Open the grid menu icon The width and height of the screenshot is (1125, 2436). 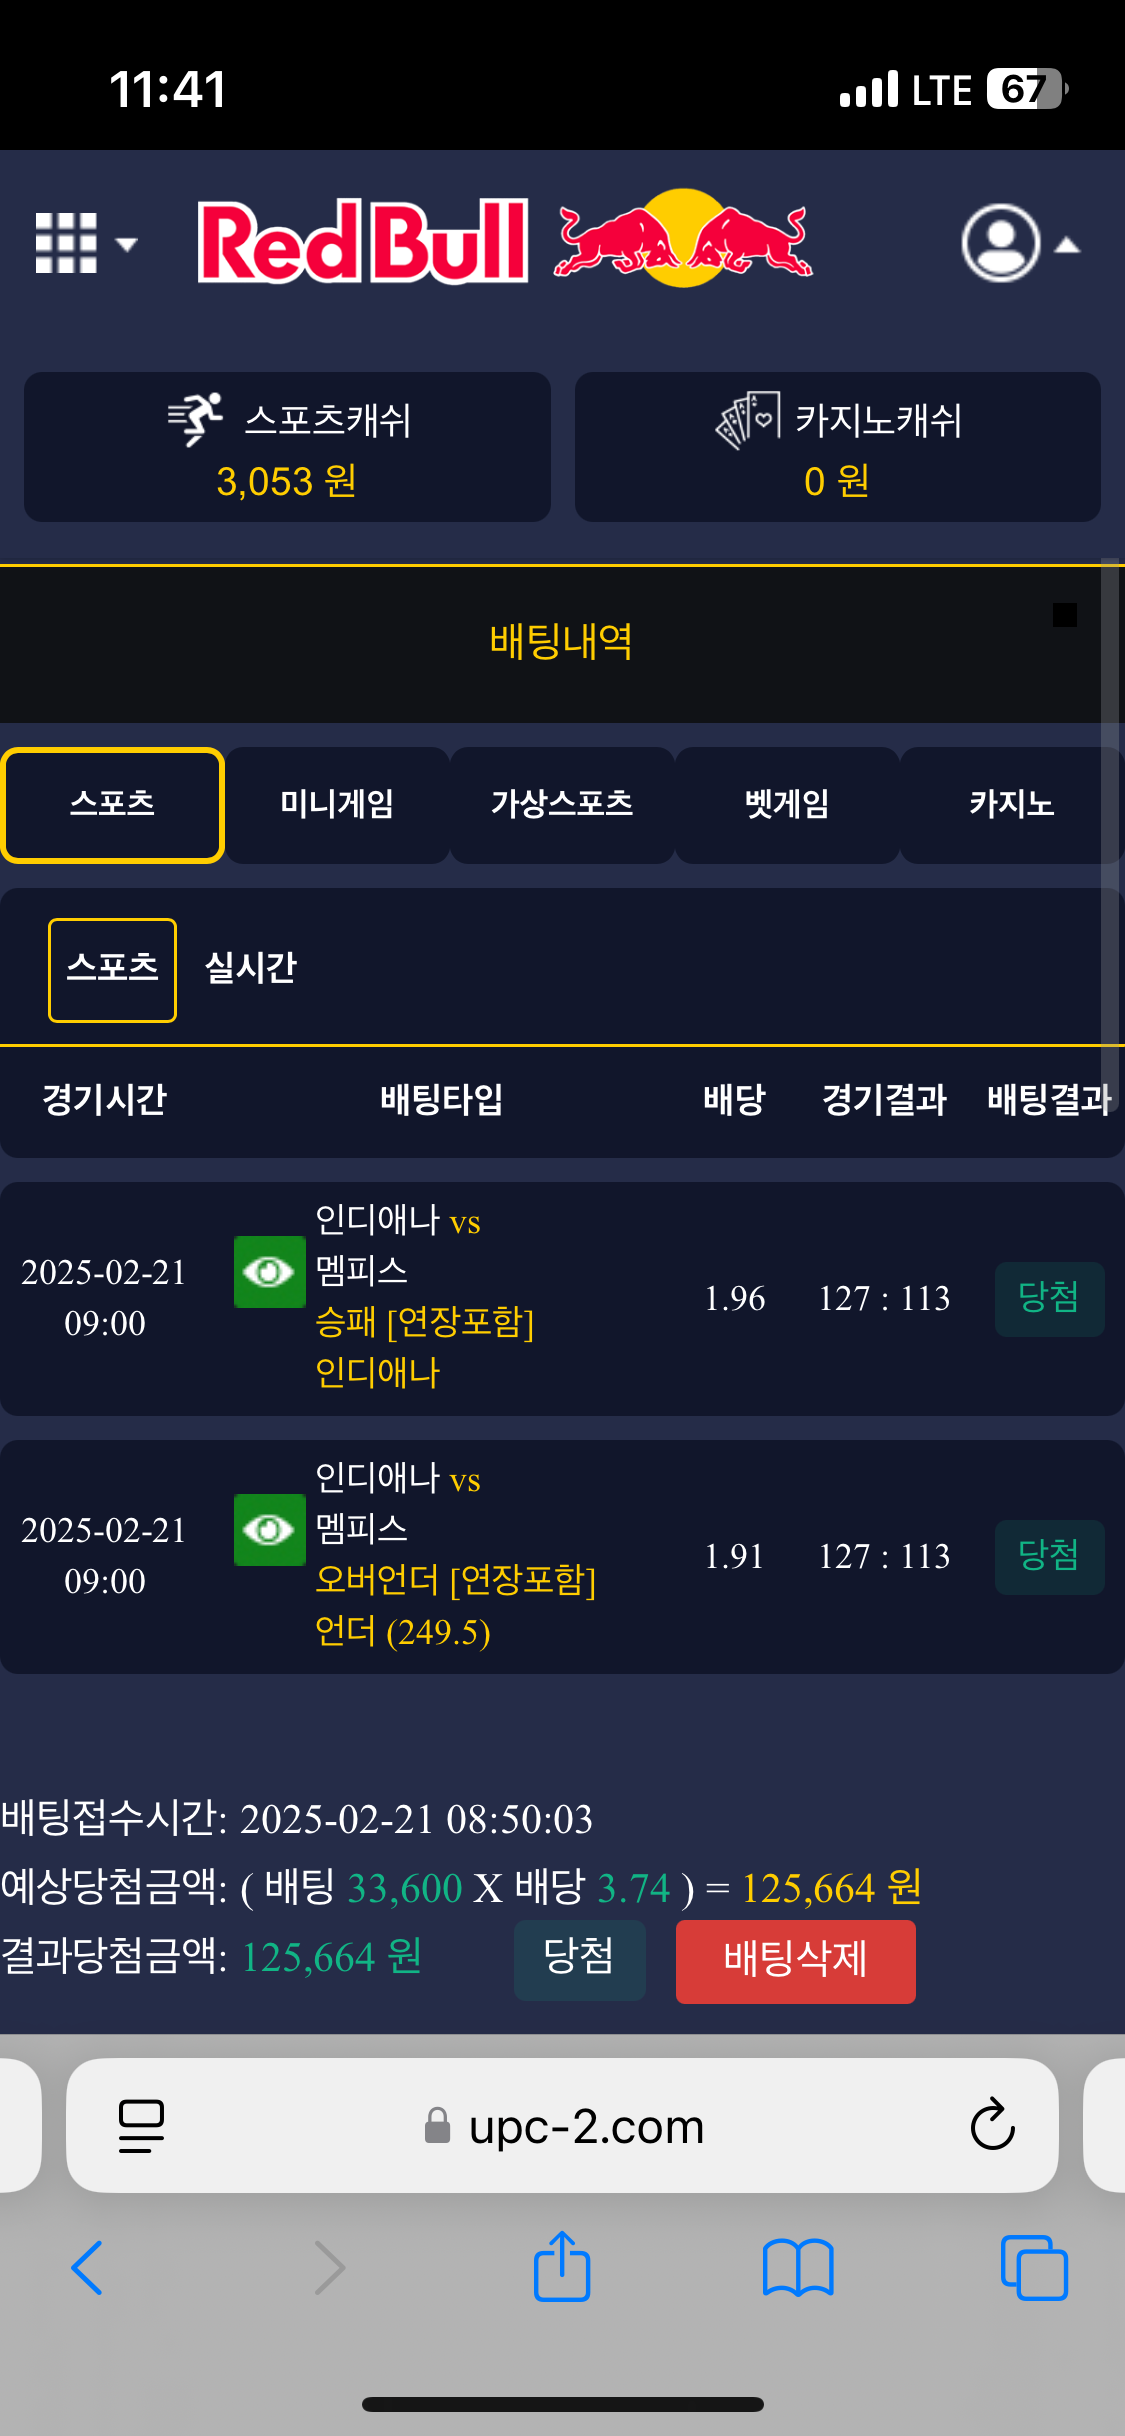click(66, 243)
